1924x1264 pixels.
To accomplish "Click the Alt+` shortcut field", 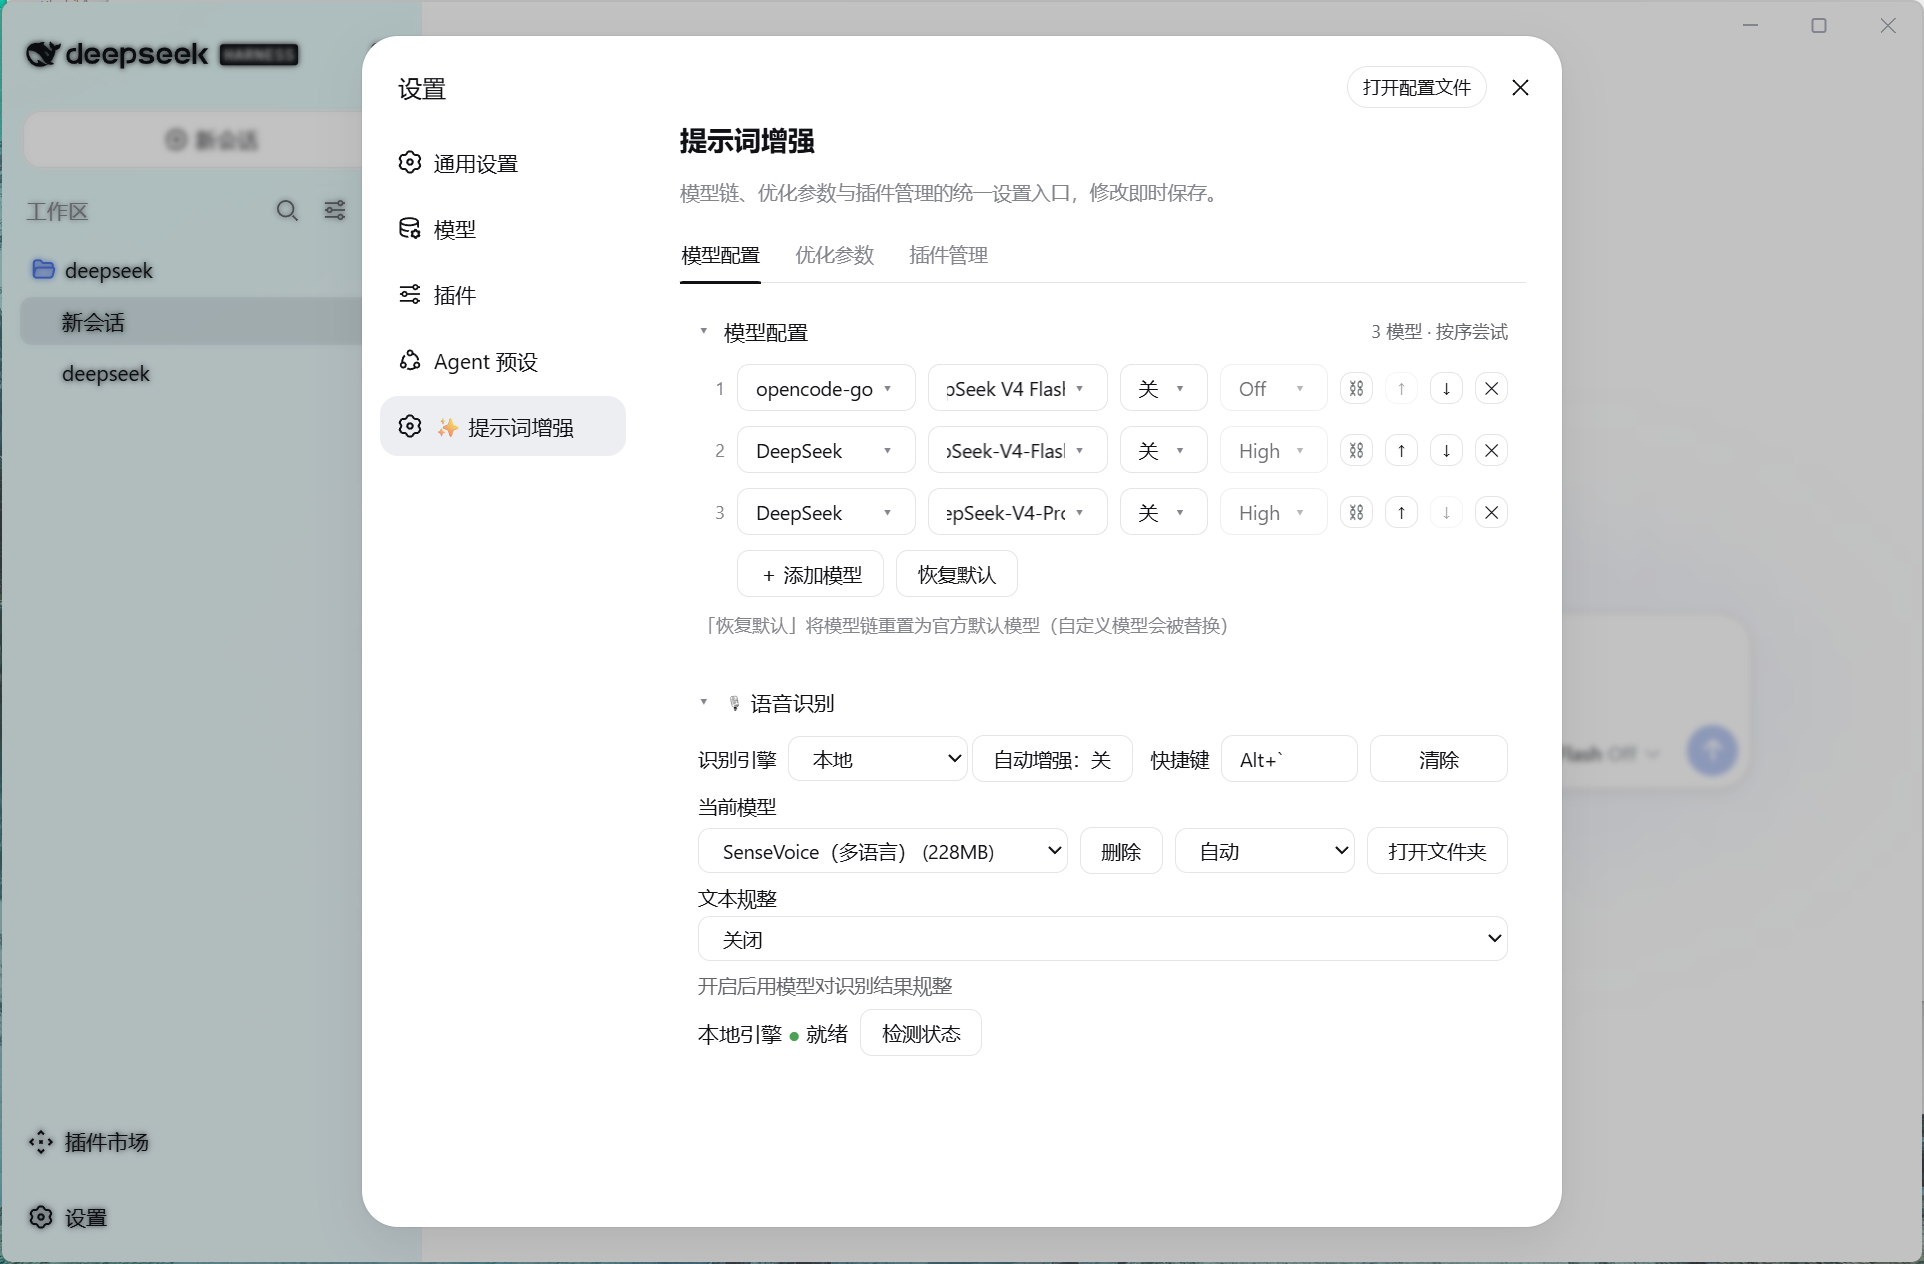I will coord(1289,759).
